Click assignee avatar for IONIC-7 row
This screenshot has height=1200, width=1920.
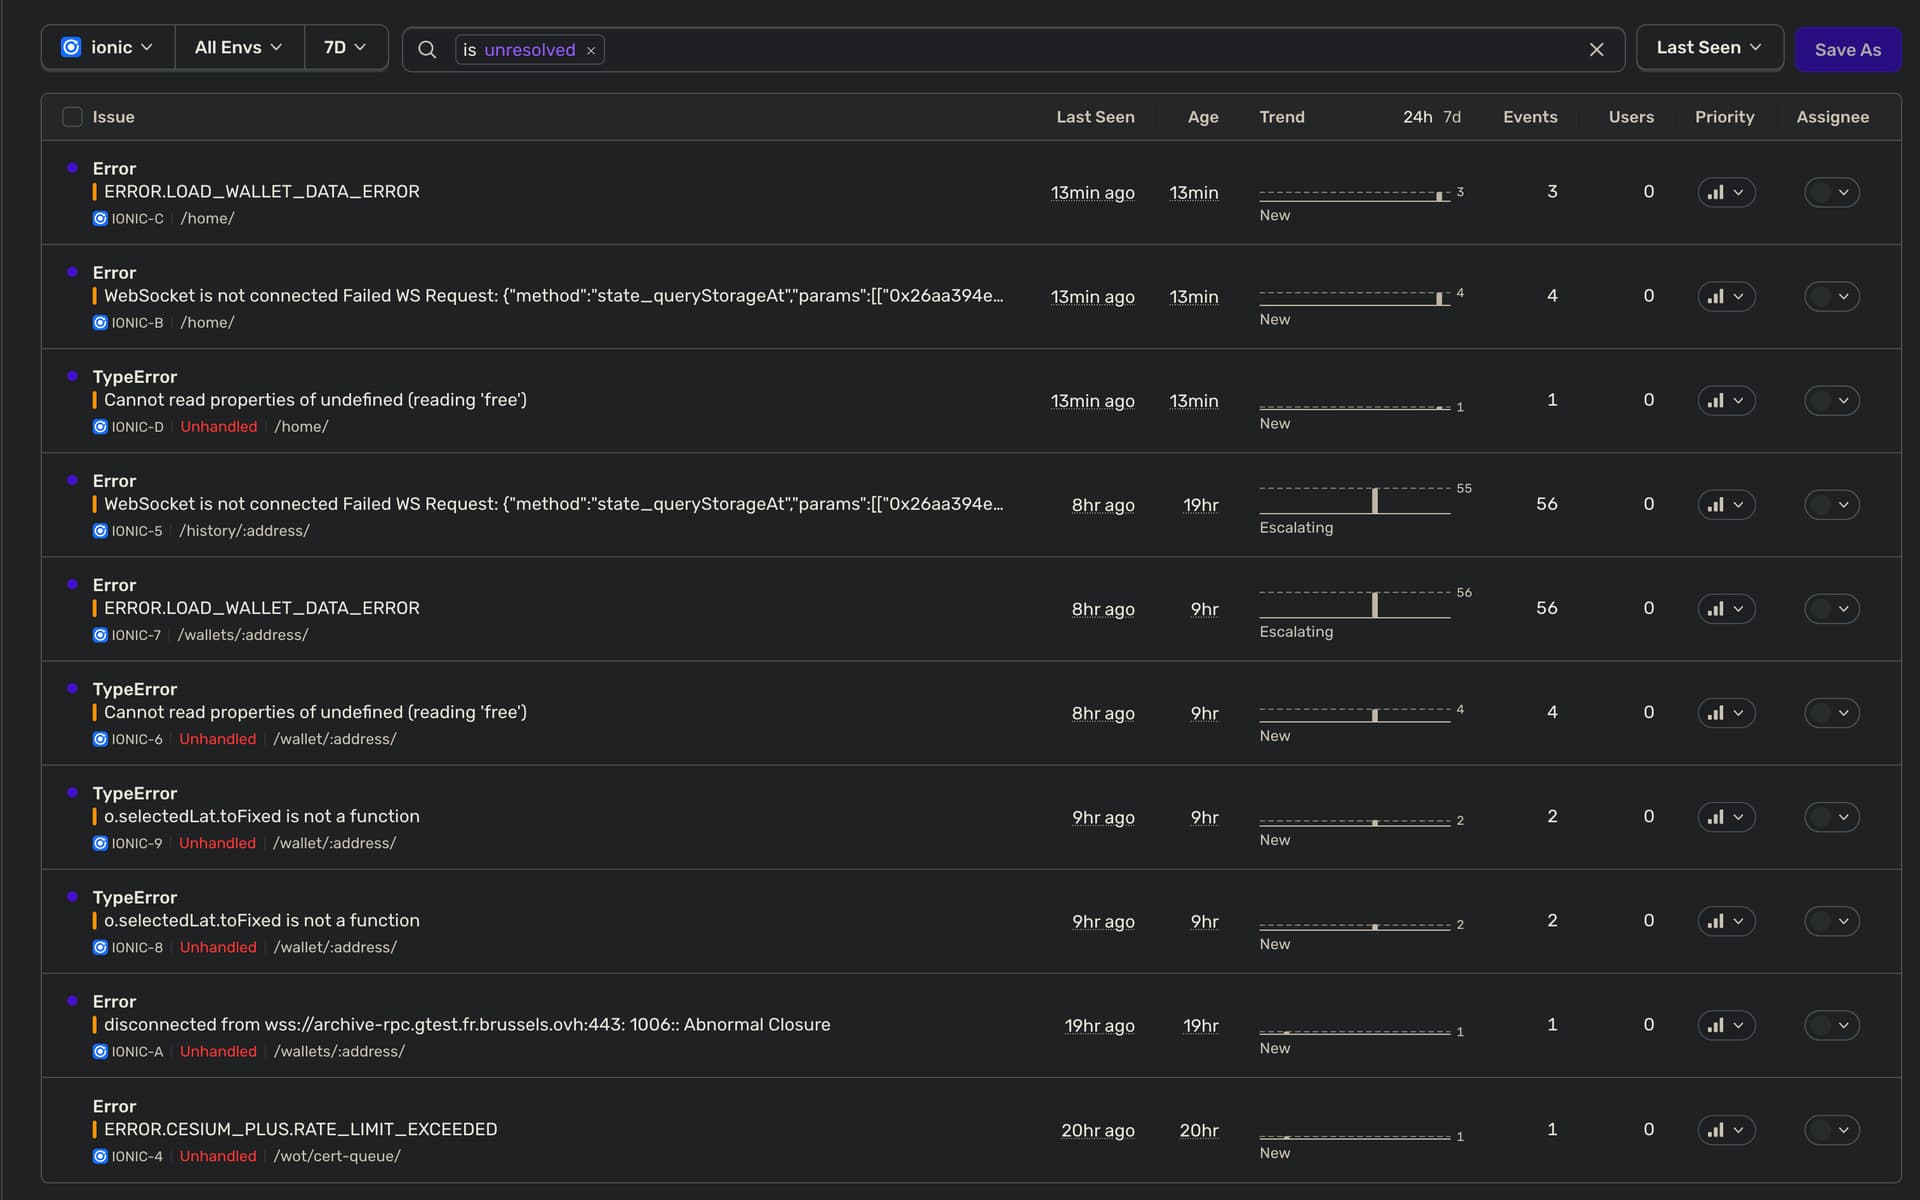[1821, 609]
